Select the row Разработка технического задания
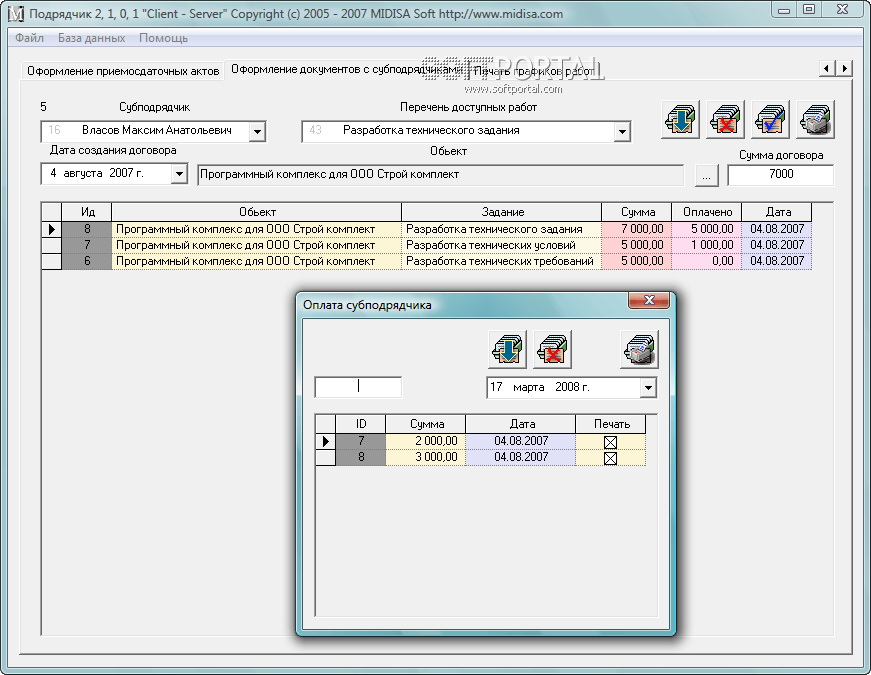The height and width of the screenshot is (675, 871). pos(427,229)
